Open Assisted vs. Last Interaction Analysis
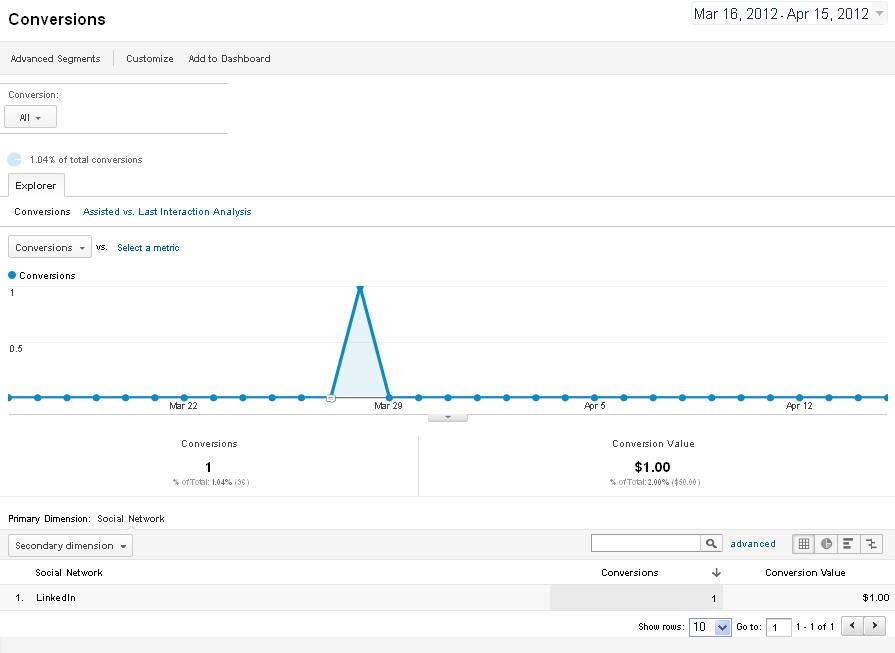895x653 pixels. click(x=167, y=212)
